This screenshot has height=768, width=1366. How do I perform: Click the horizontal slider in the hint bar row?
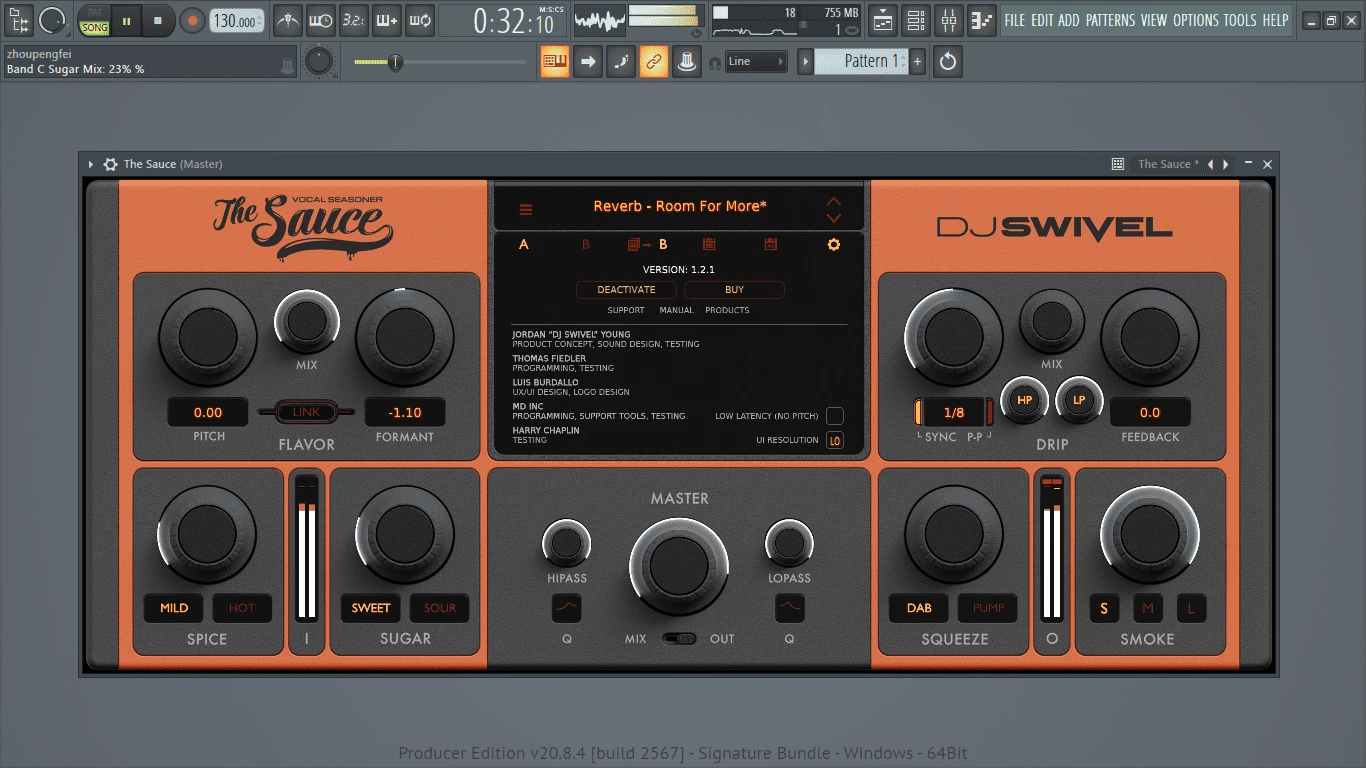(x=440, y=62)
